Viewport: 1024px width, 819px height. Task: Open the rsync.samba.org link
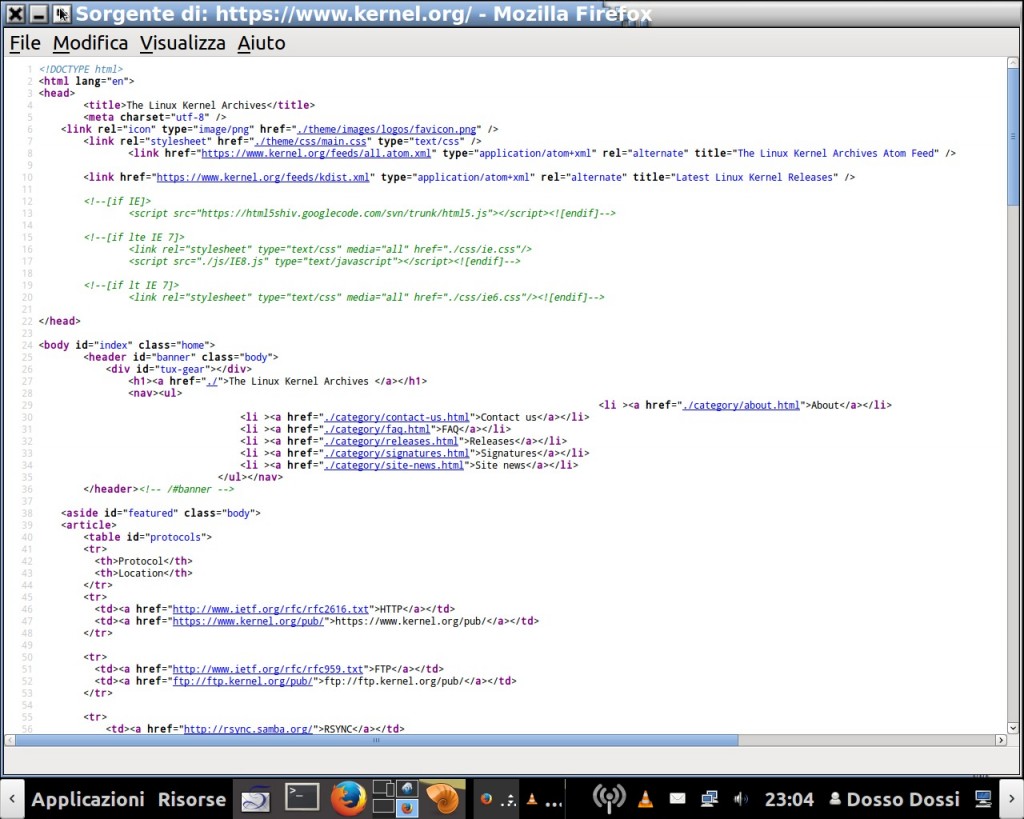coord(248,730)
